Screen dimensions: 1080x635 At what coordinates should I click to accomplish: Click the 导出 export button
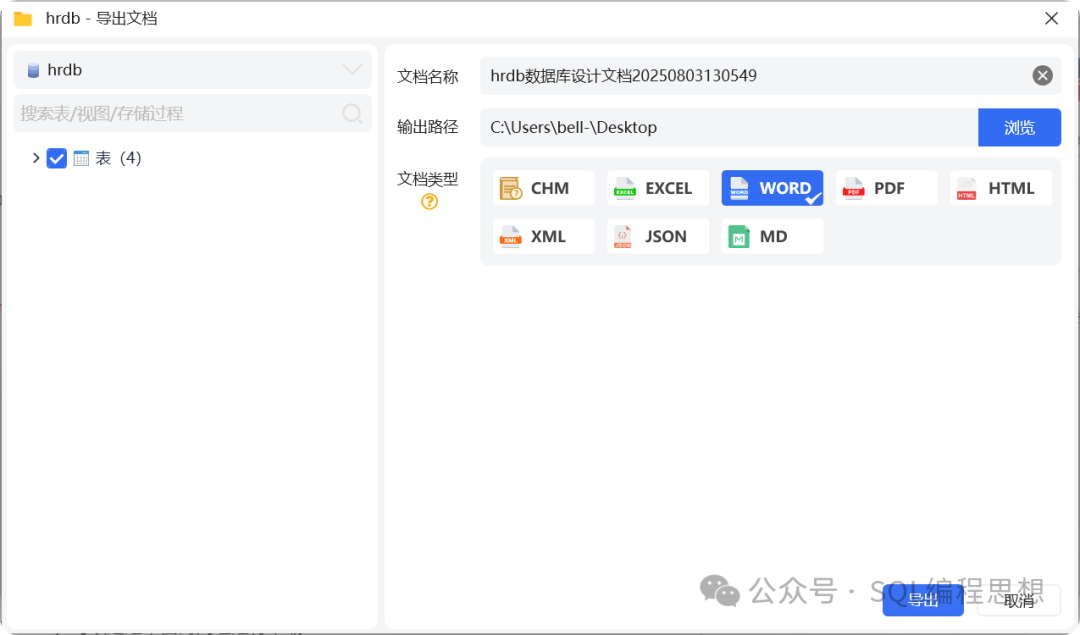pyautogui.click(x=922, y=600)
